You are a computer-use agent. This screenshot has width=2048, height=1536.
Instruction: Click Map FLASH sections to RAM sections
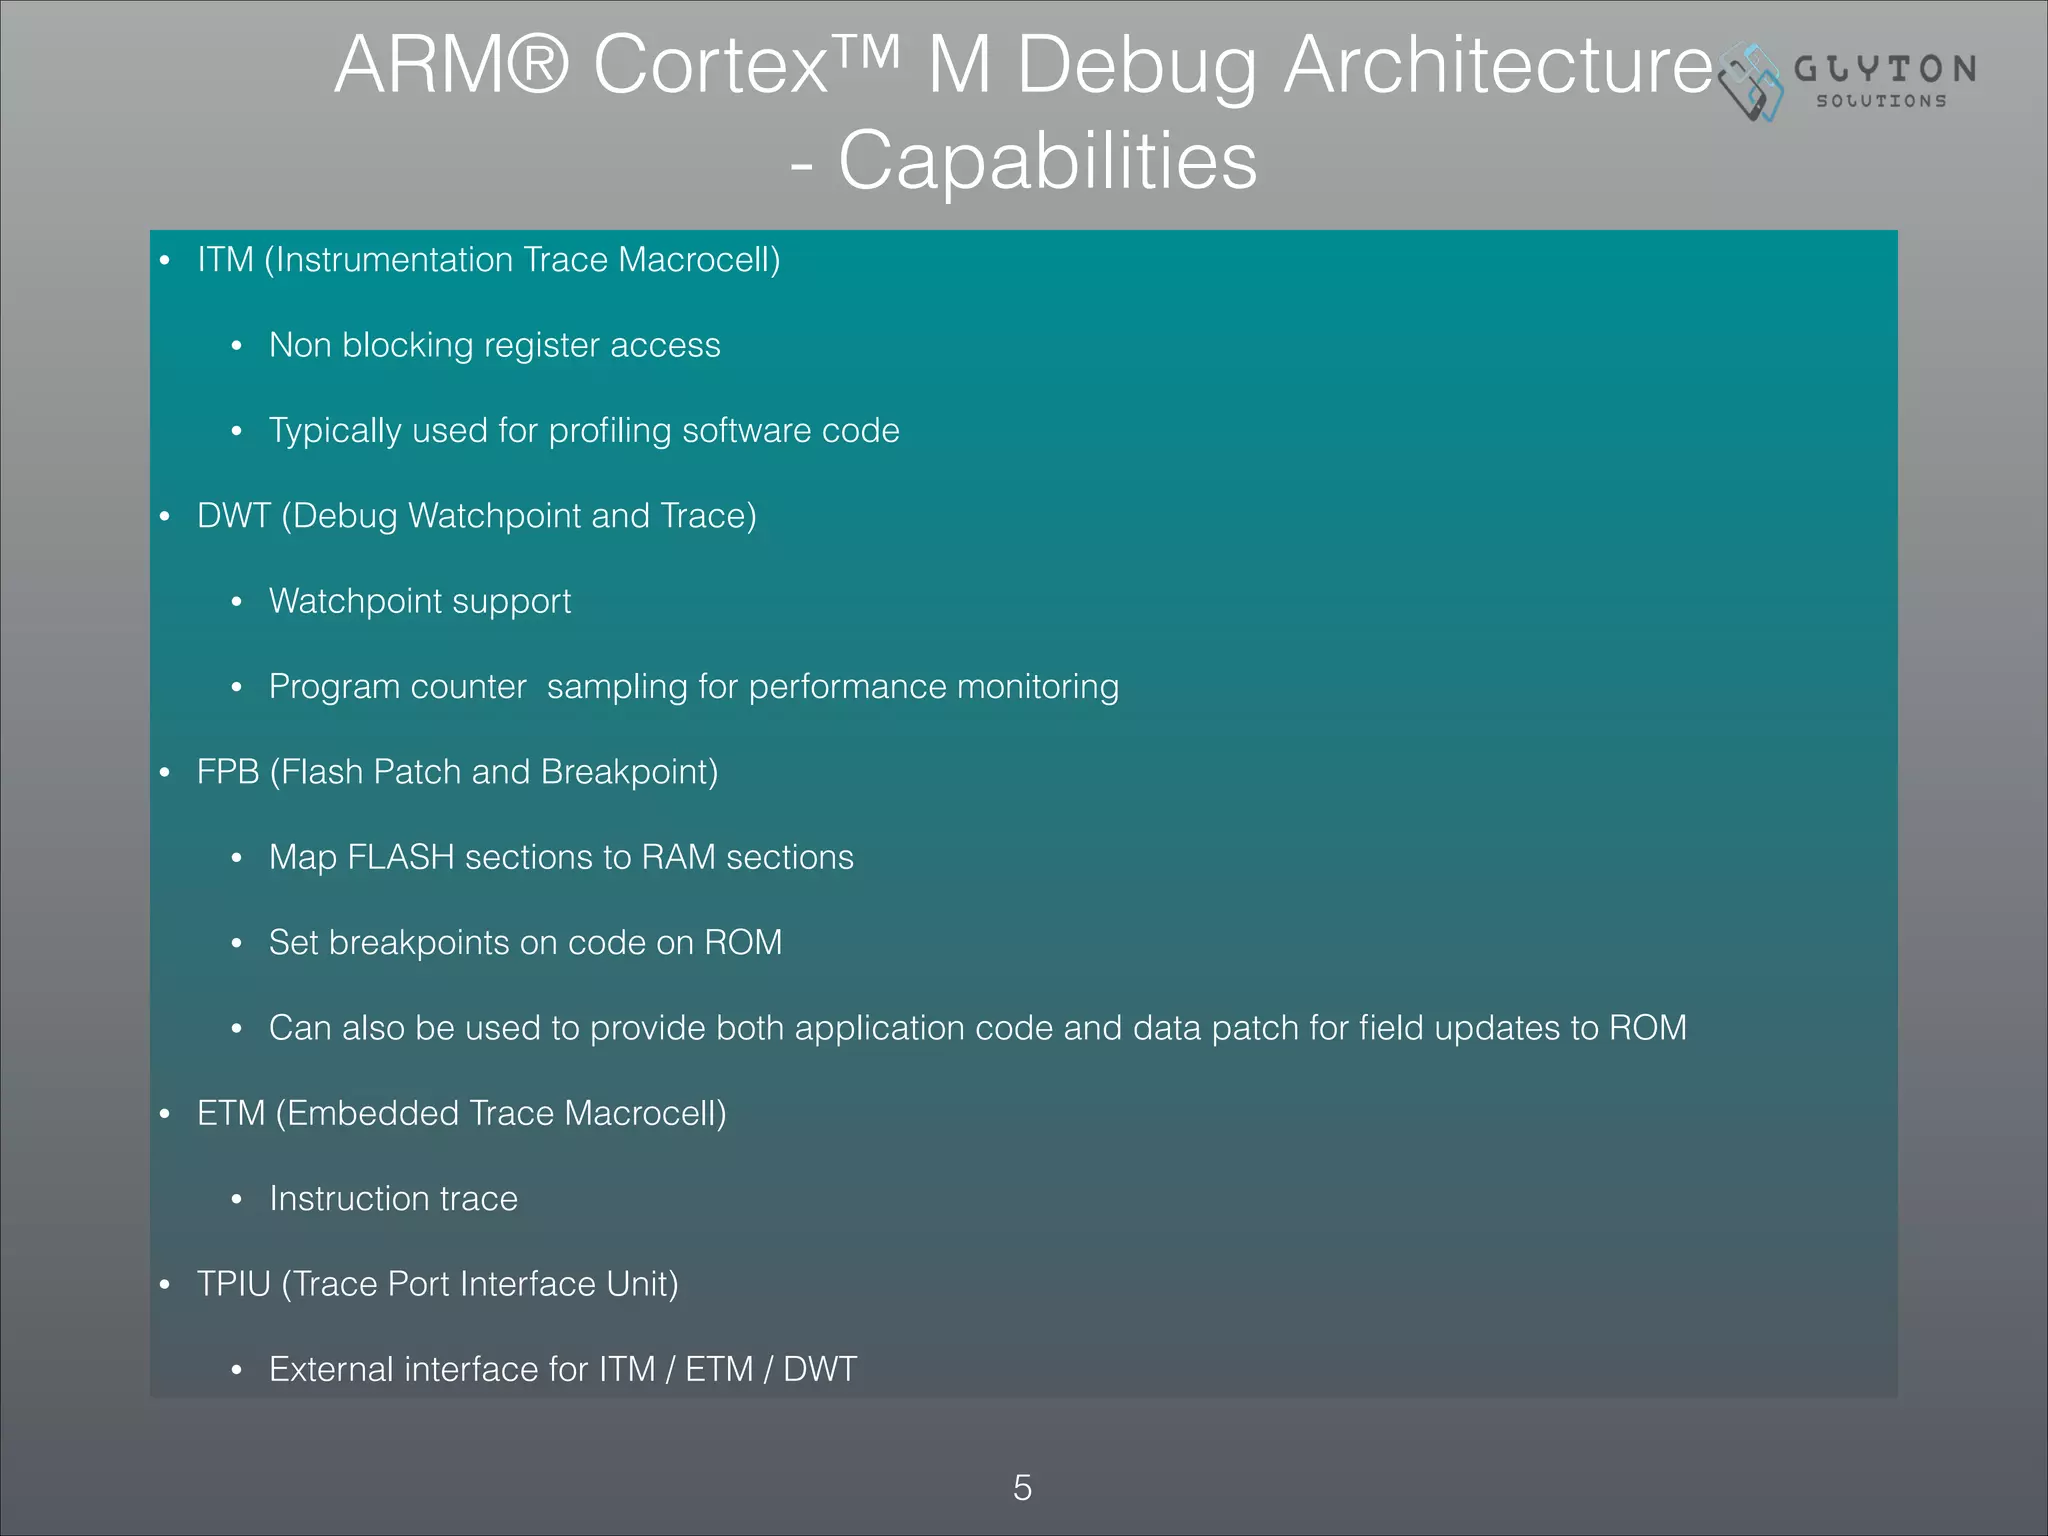[561, 858]
